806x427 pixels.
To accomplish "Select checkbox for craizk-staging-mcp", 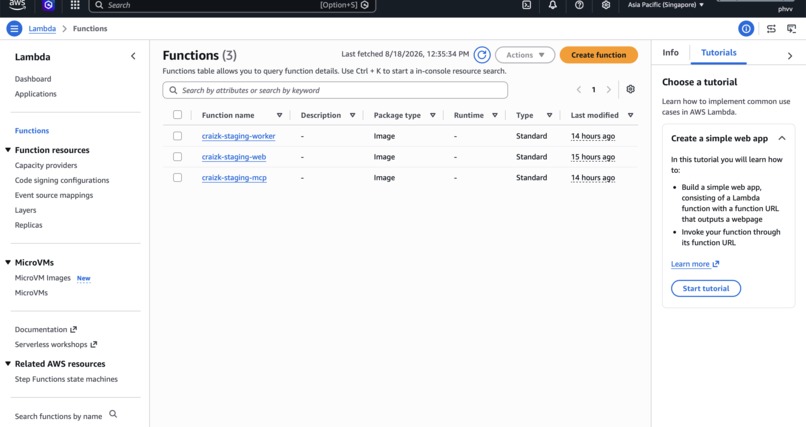I will coord(177,178).
